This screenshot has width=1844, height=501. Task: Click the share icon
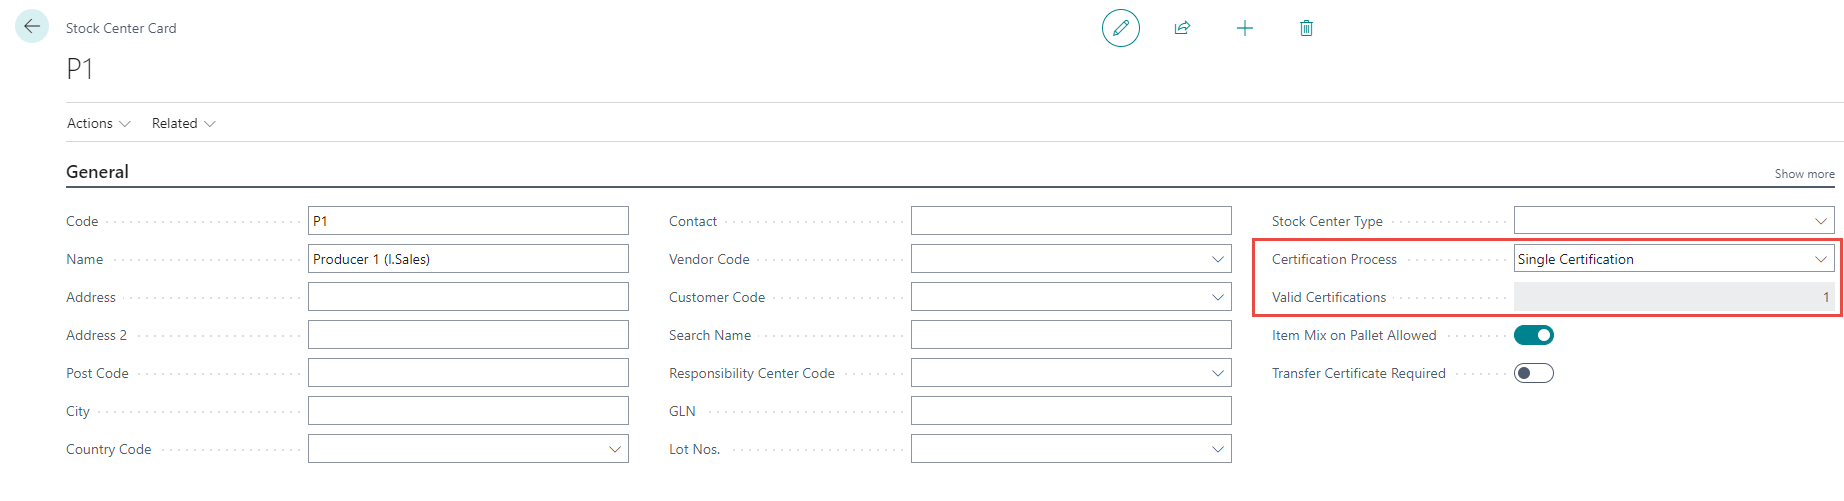tap(1182, 28)
